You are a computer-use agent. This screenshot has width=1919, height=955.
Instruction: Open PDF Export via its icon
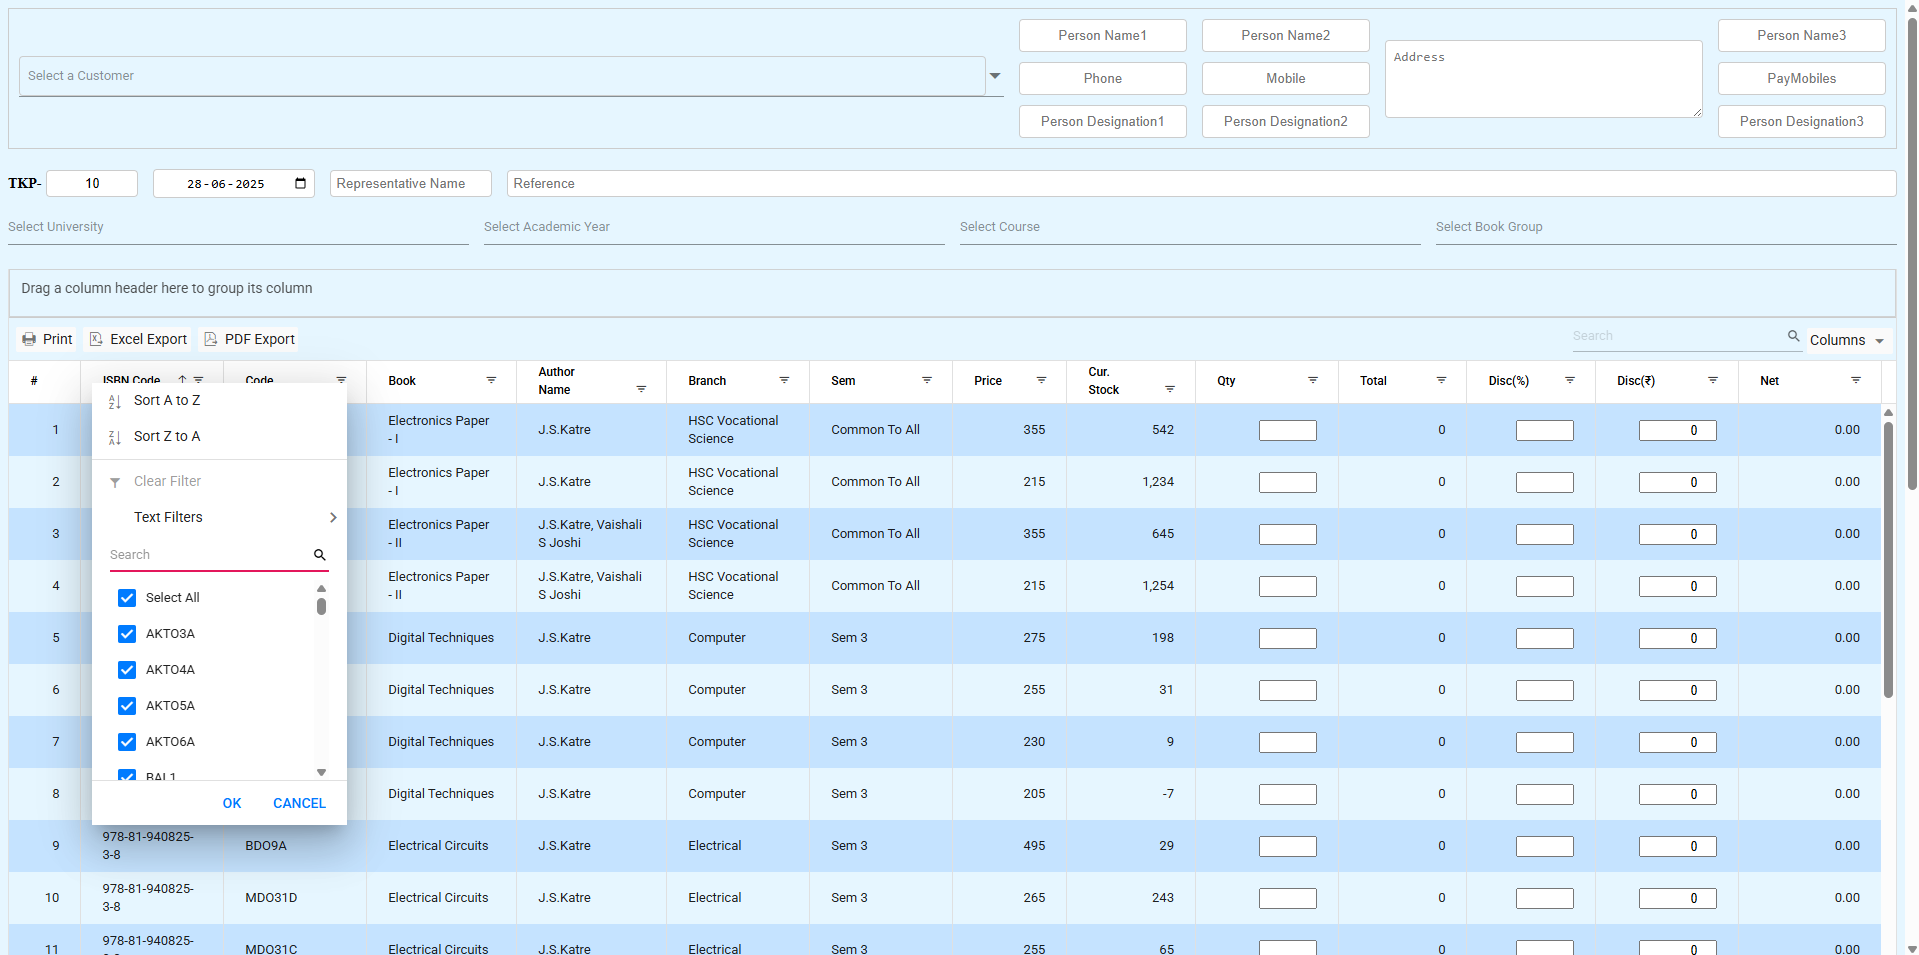click(210, 339)
